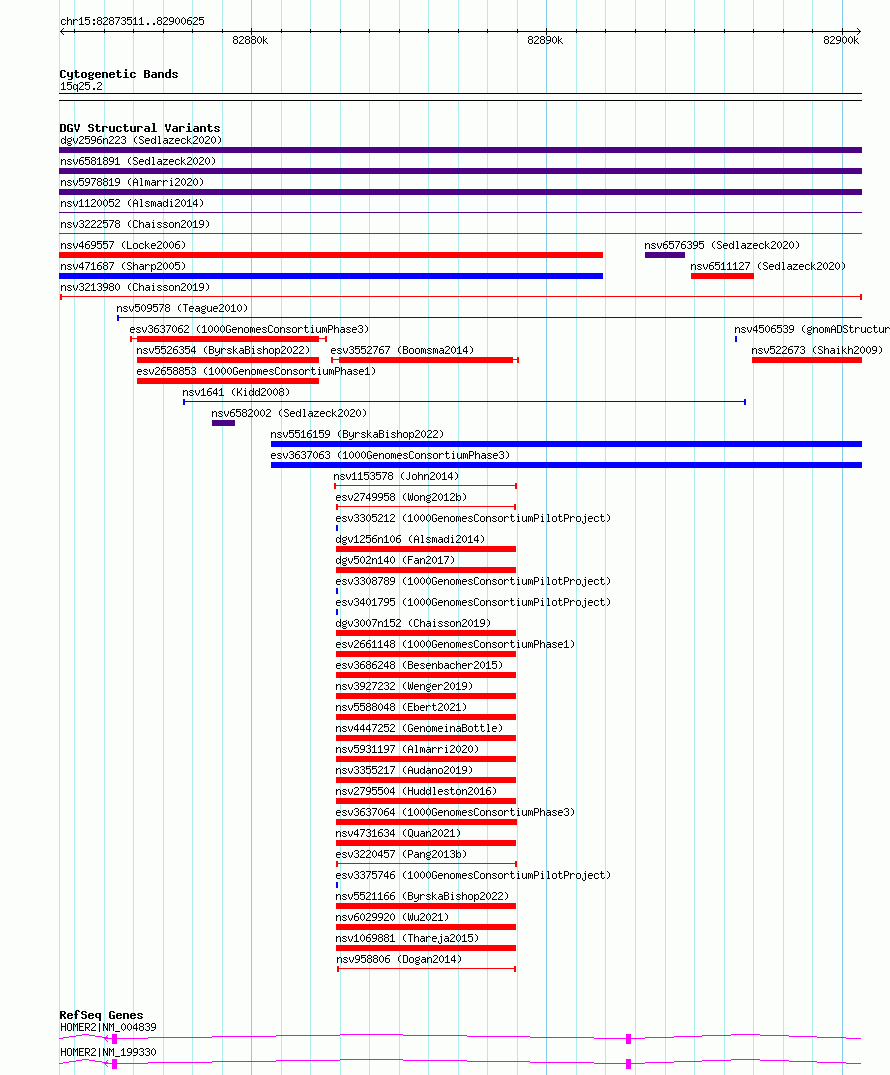Click the red bar of nsv469557
The width and height of the screenshot is (890, 1075).
[x=331, y=255]
